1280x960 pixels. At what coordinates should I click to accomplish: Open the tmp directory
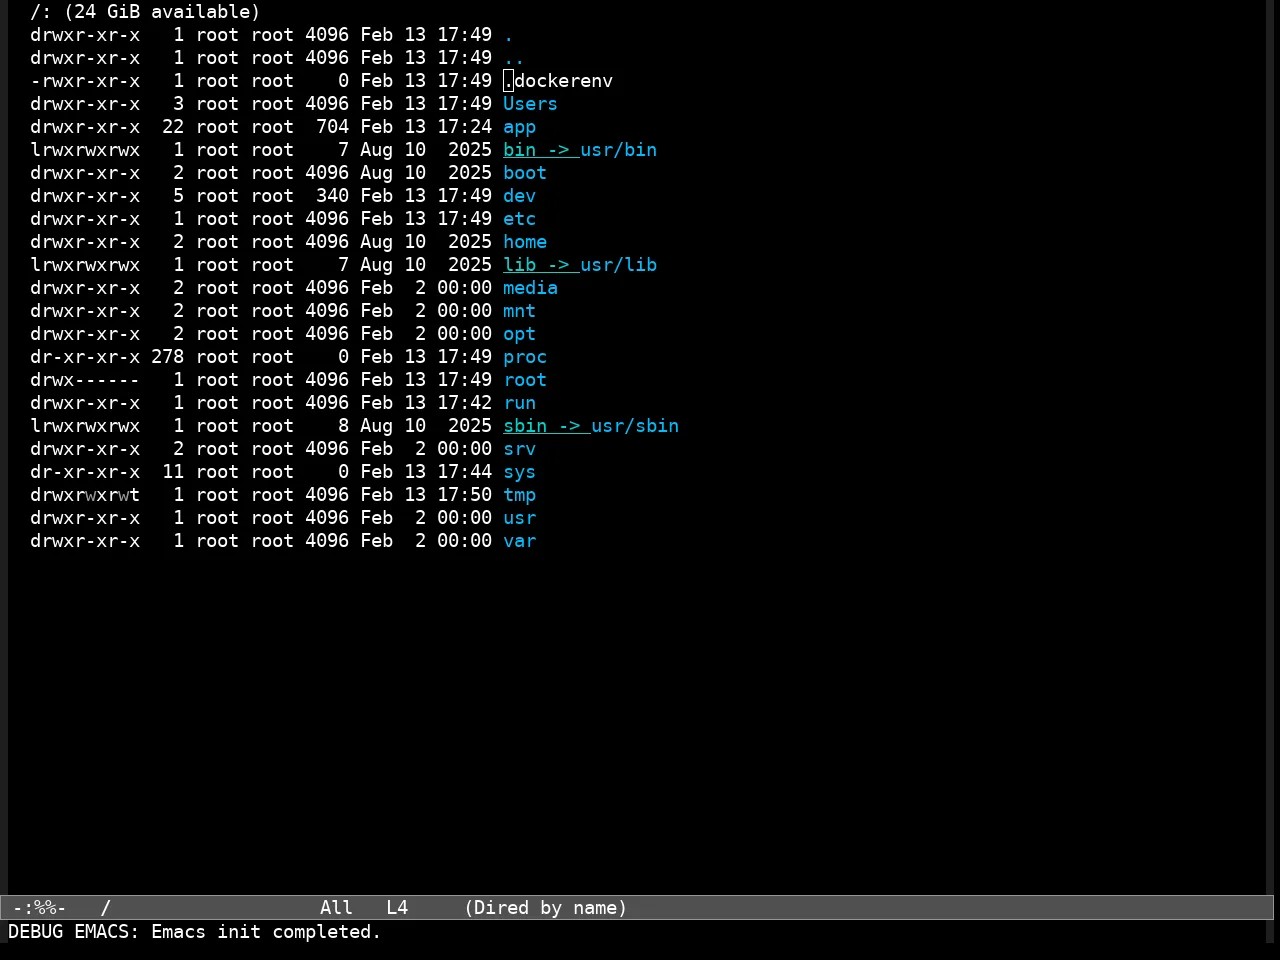pyautogui.click(x=519, y=495)
